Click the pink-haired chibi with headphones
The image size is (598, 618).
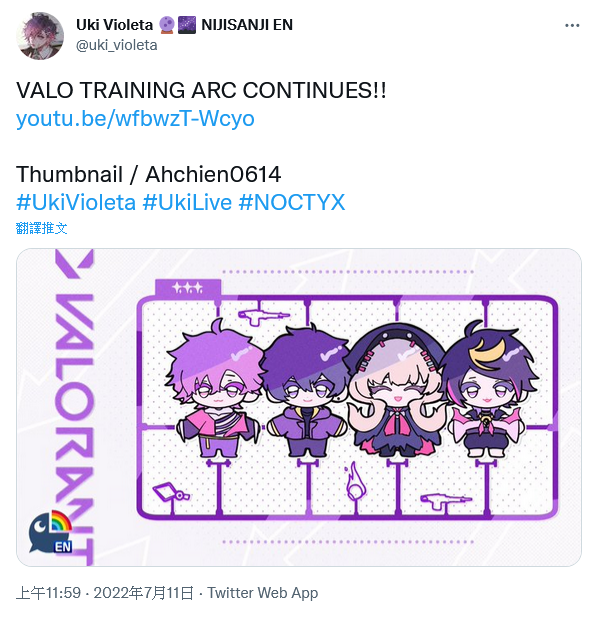[x=397, y=390]
